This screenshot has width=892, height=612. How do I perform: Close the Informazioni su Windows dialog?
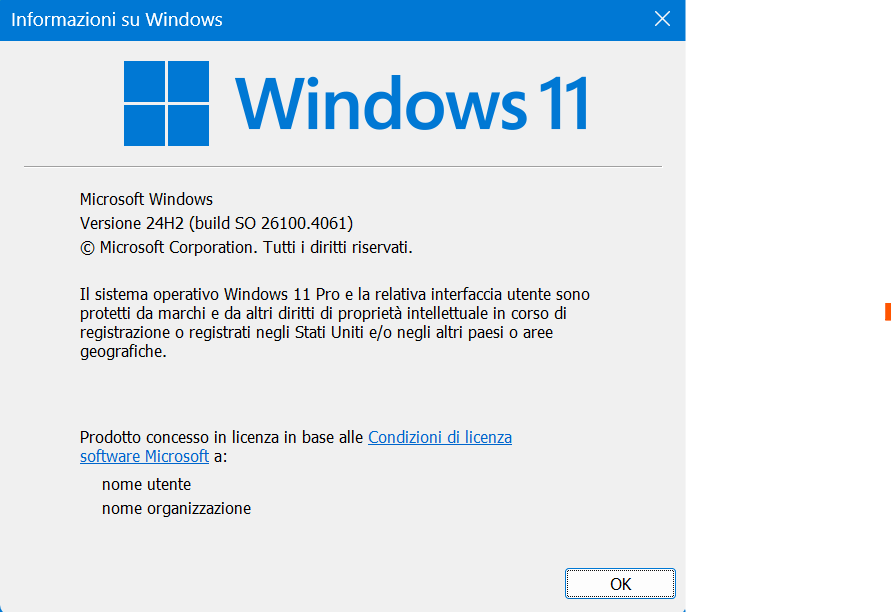click(662, 19)
